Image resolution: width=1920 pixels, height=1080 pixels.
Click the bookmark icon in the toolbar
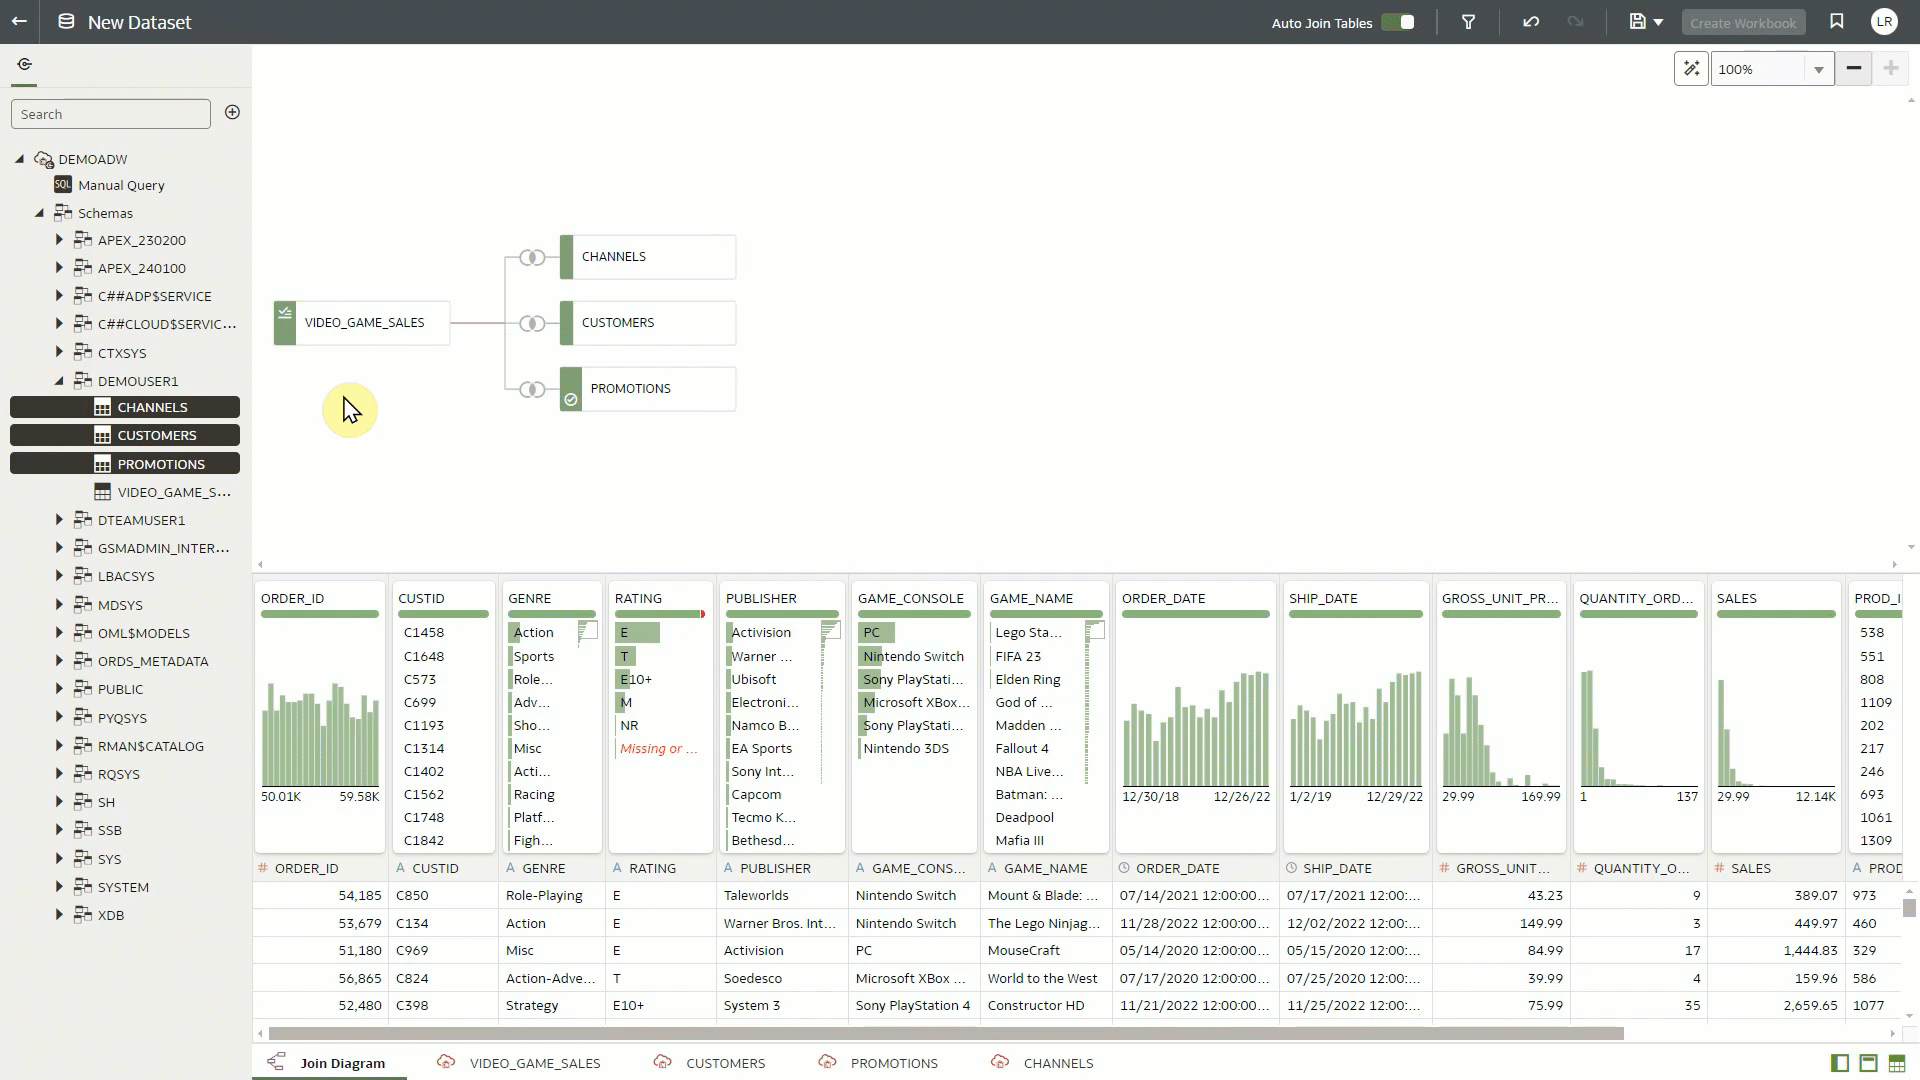(x=1837, y=20)
